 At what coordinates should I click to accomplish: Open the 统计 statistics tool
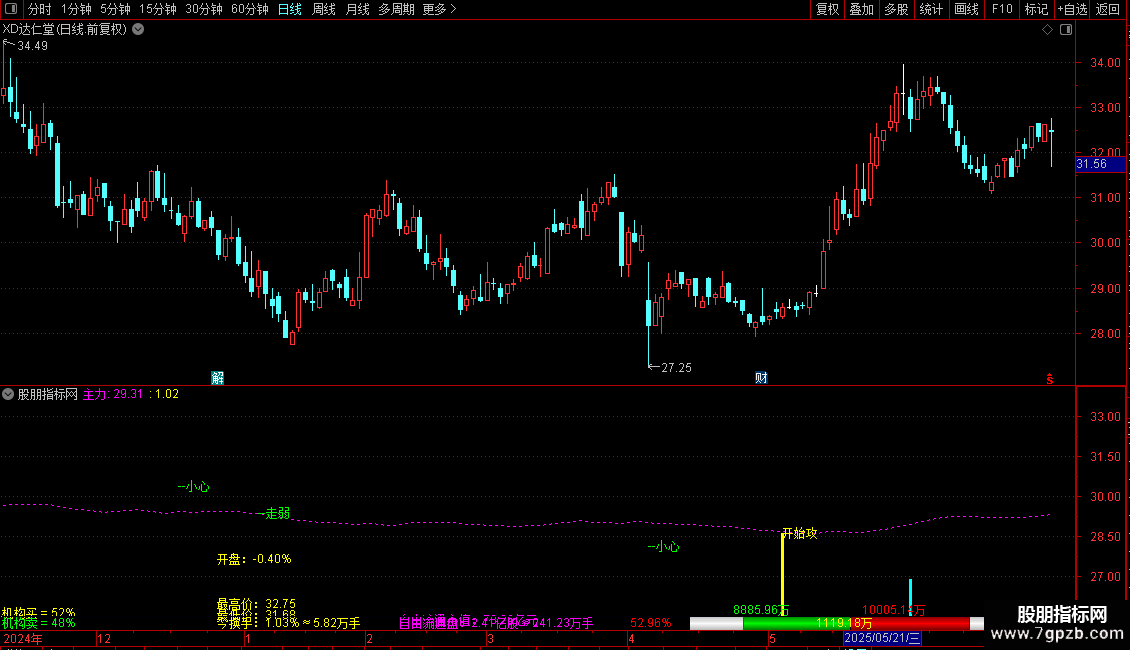[930, 9]
